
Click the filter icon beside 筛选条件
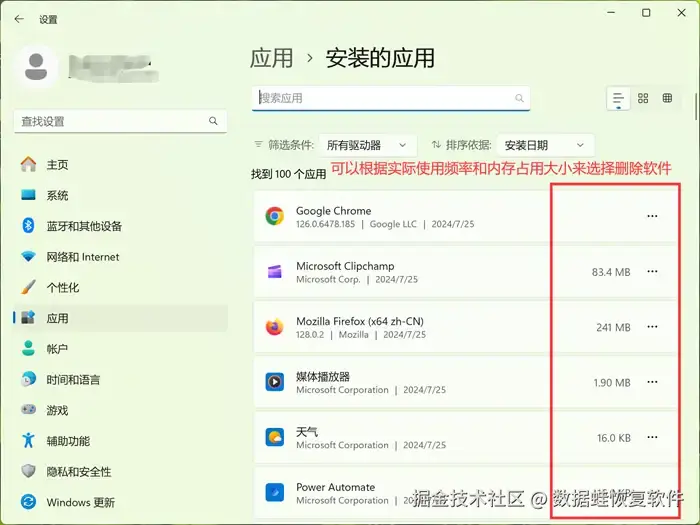(258, 144)
